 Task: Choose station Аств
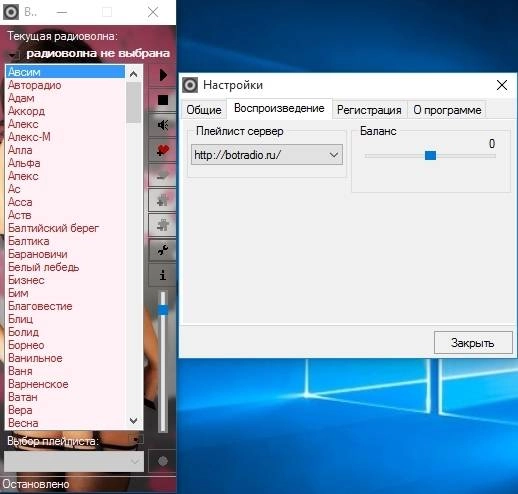click(x=65, y=215)
